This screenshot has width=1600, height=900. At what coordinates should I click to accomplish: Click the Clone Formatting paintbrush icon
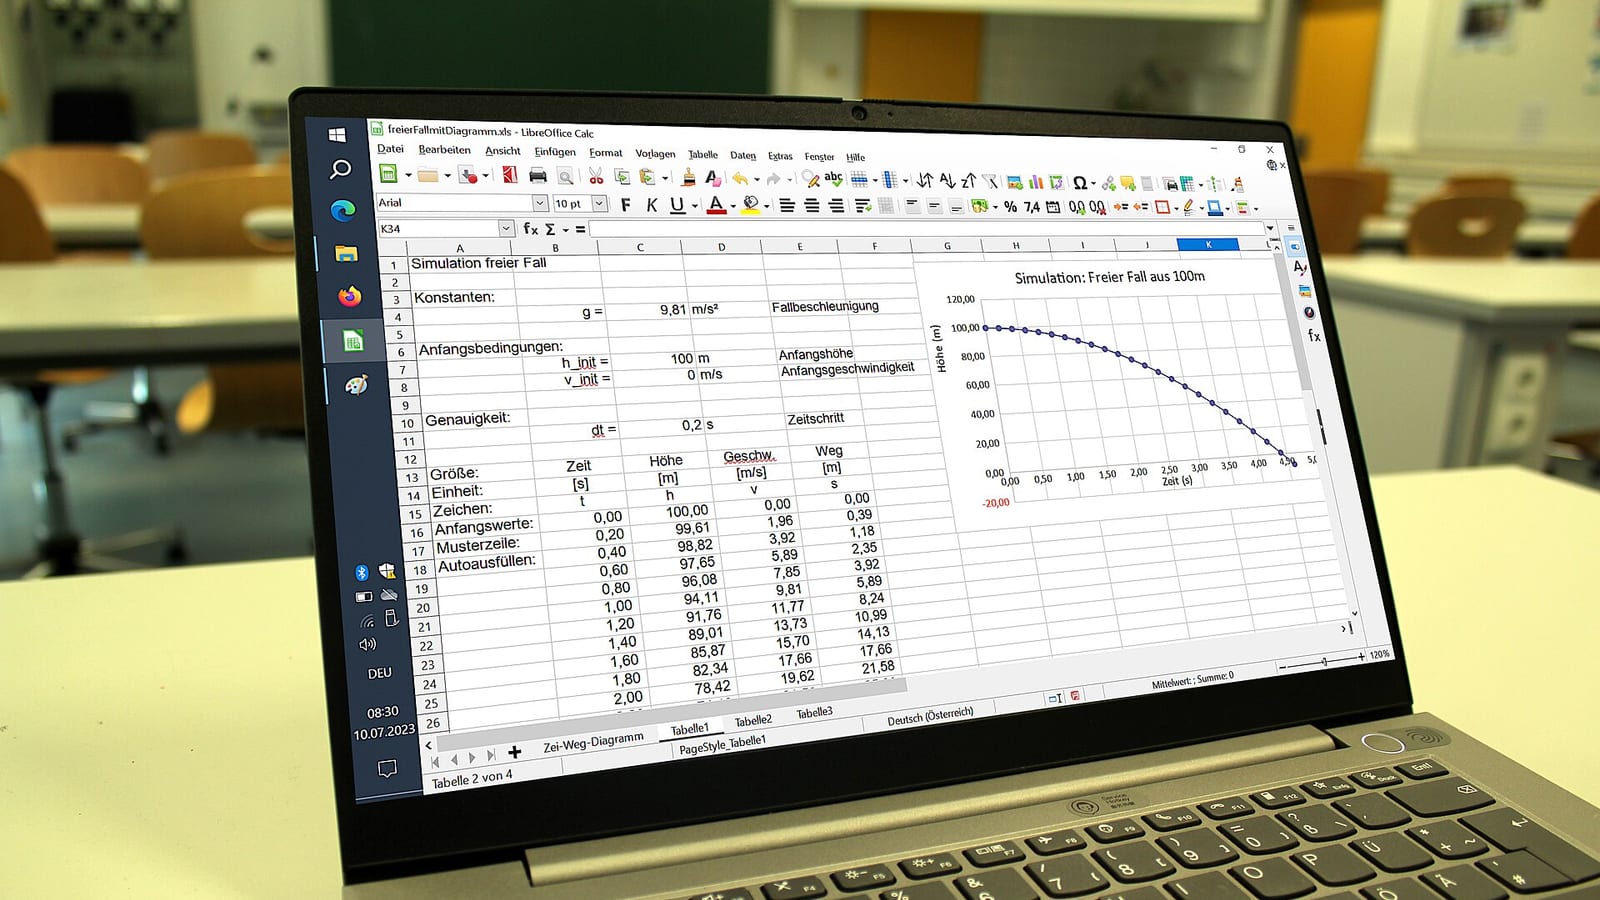[x=688, y=178]
